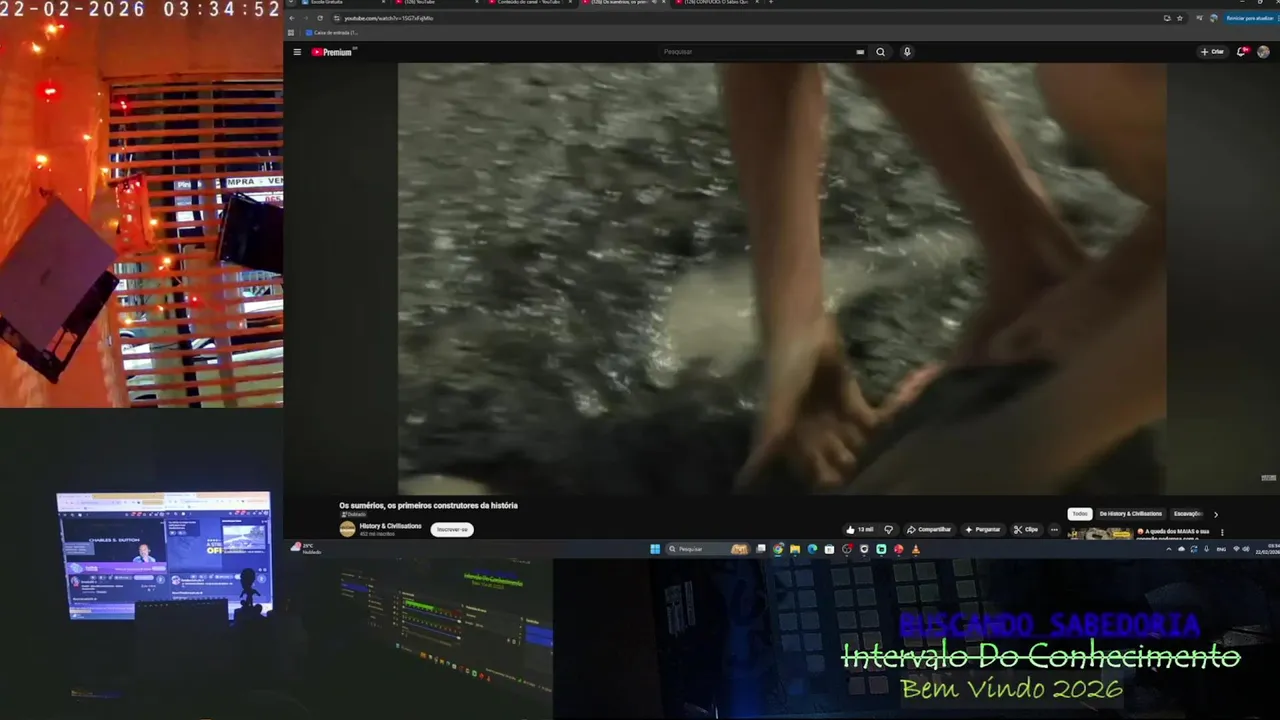Open a new Chrome tab

771,2
